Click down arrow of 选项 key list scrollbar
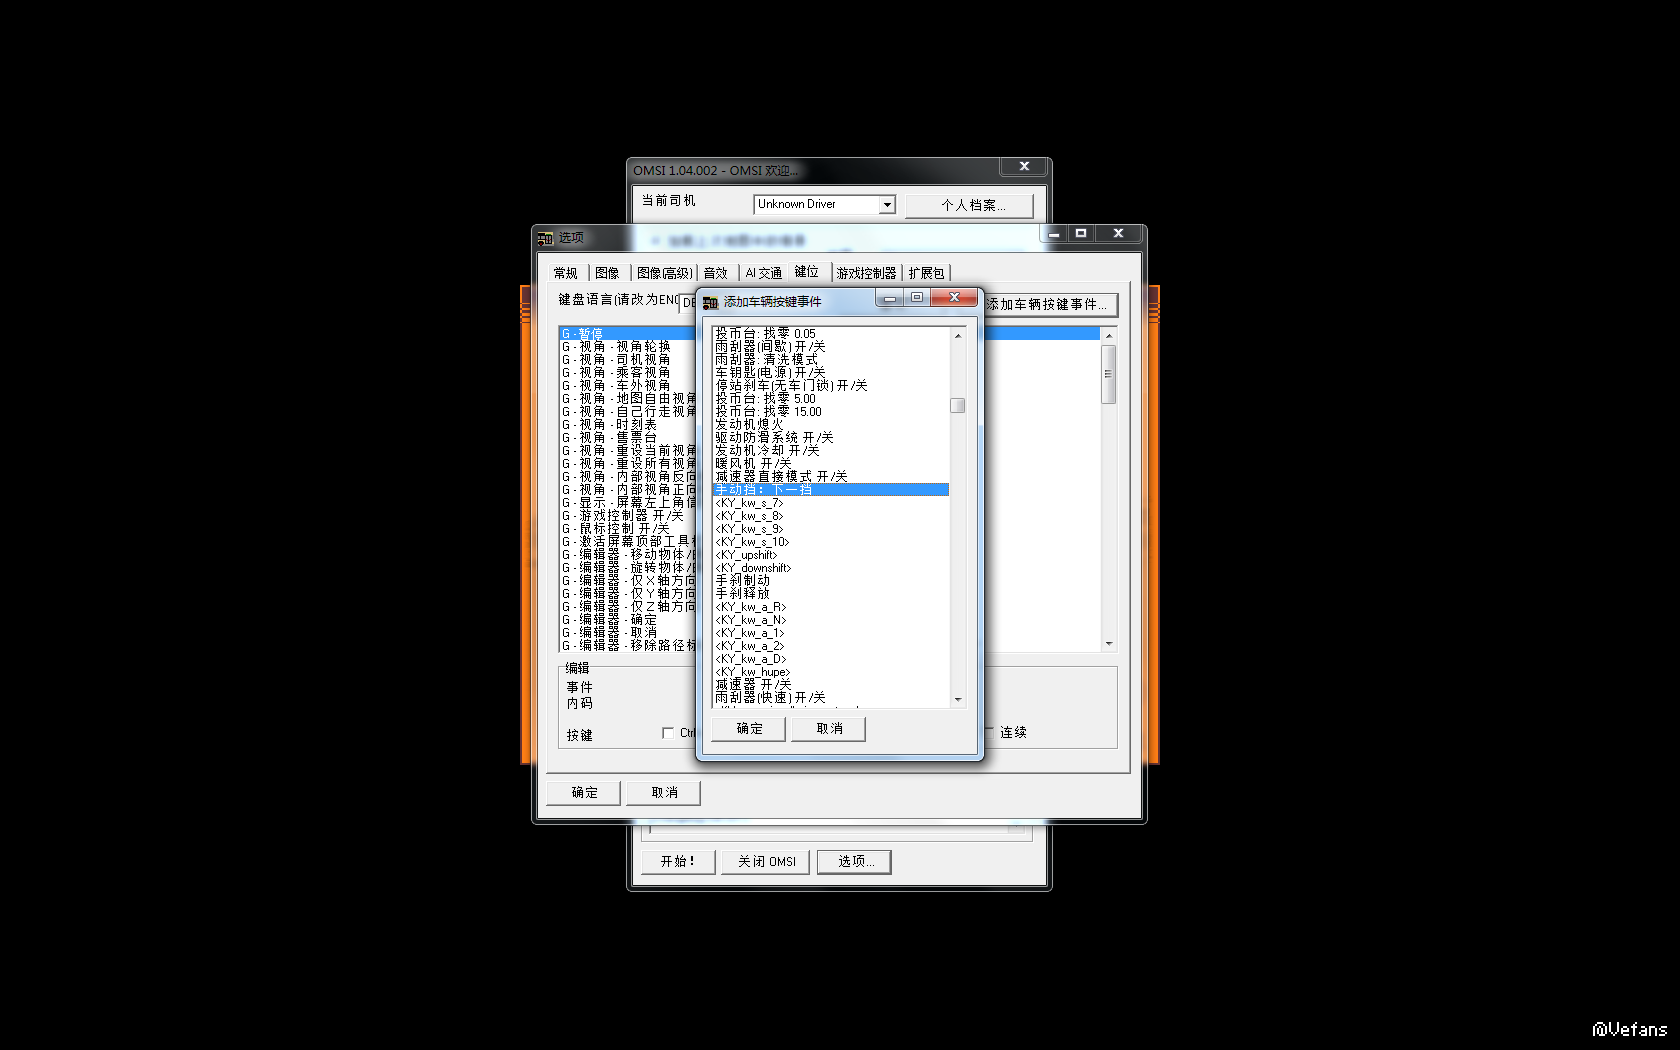The image size is (1680, 1050). 1108,644
